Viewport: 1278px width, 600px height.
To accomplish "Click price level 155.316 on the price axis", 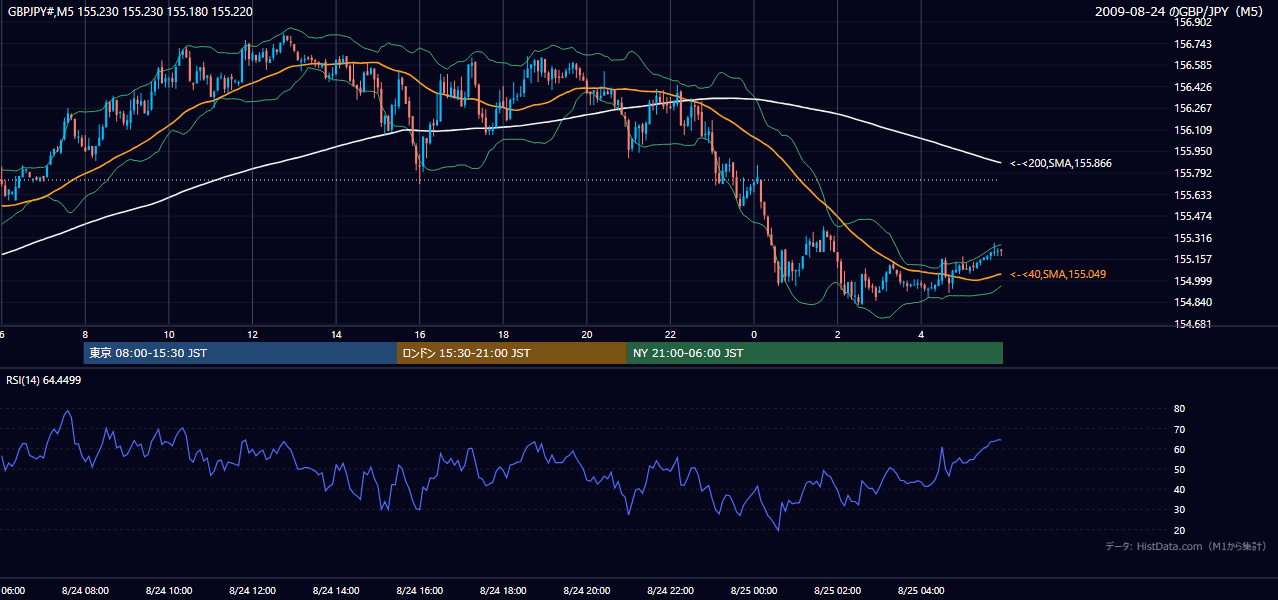I will pos(1193,238).
